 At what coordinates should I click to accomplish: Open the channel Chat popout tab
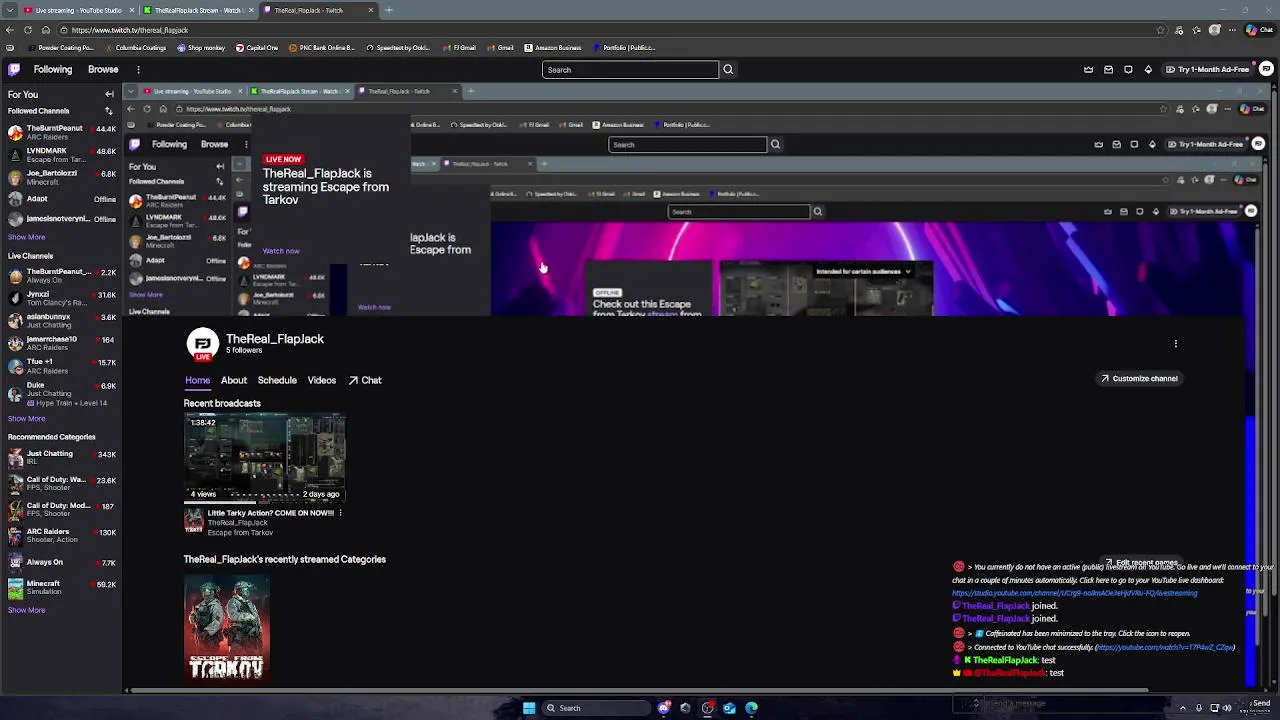(365, 380)
